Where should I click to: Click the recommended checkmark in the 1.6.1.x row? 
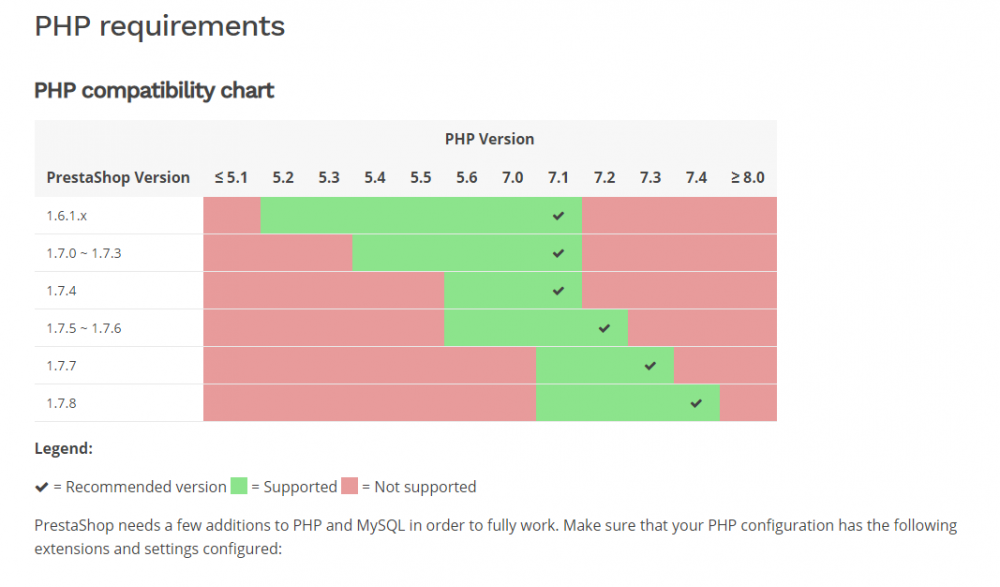558,216
